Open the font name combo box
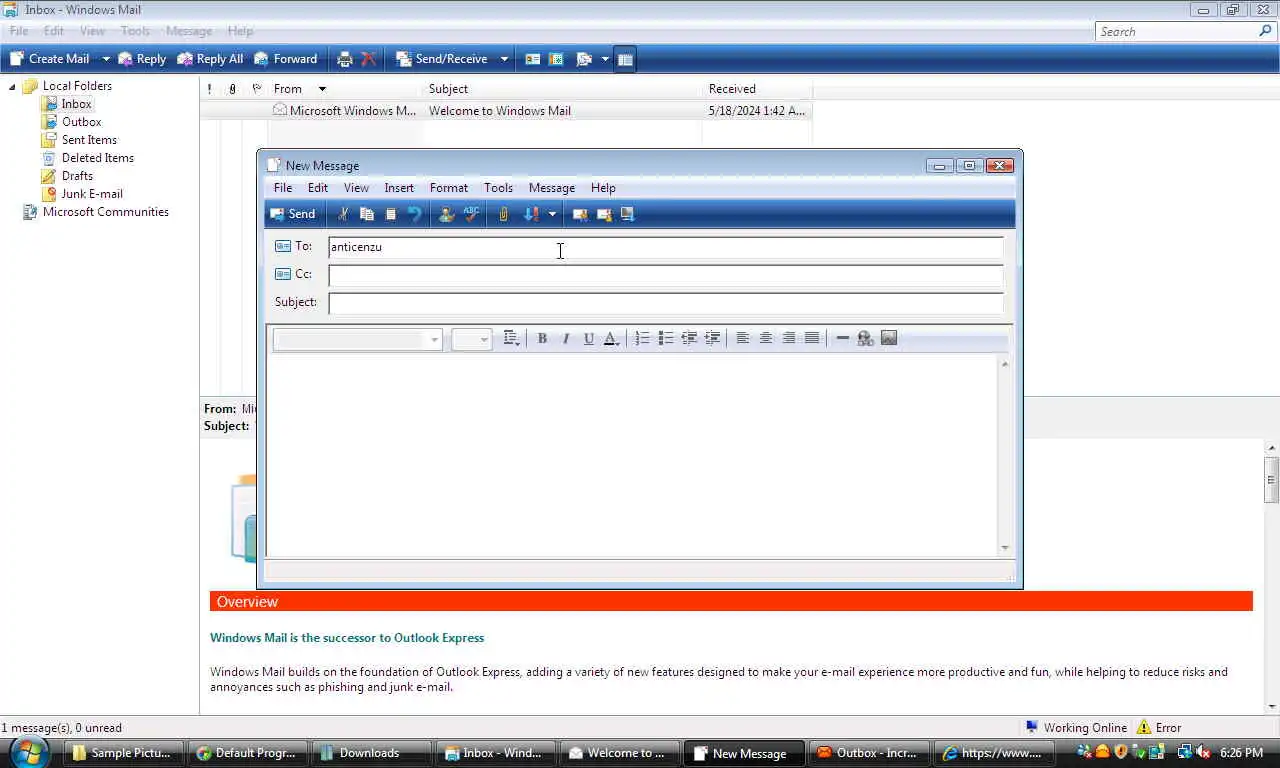The width and height of the screenshot is (1280, 768). tap(357, 339)
